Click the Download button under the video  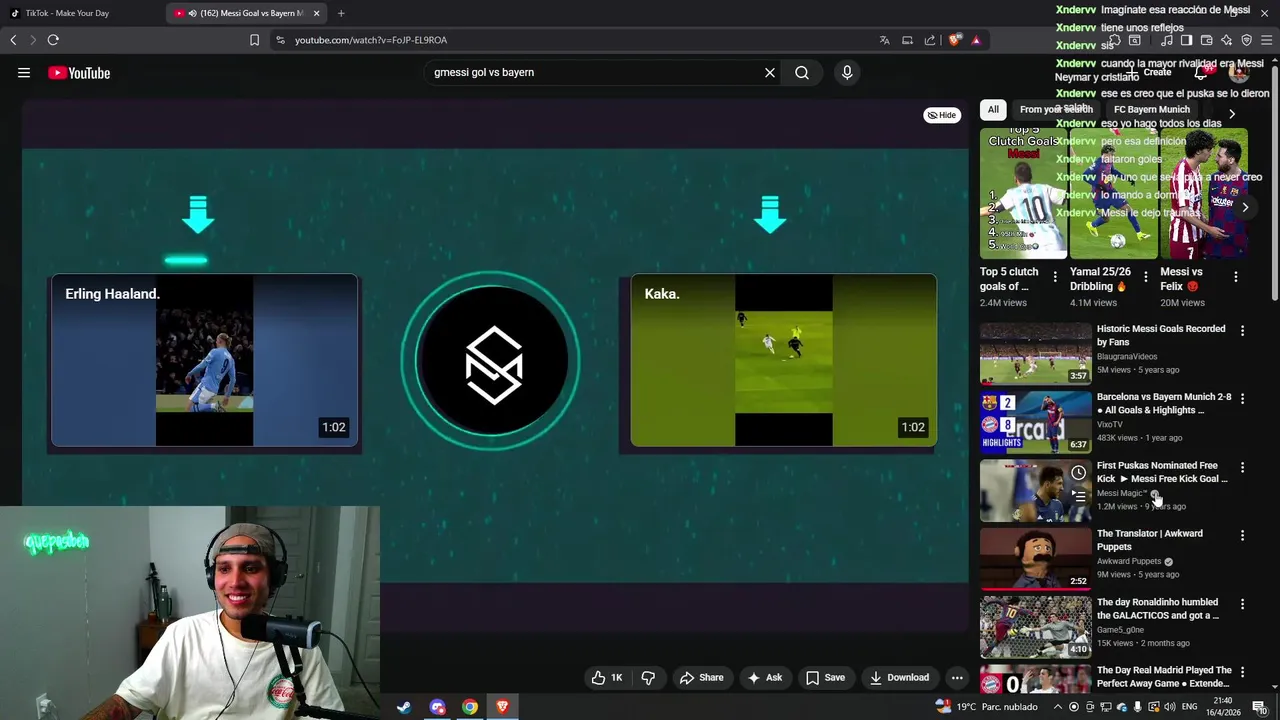pos(899,678)
